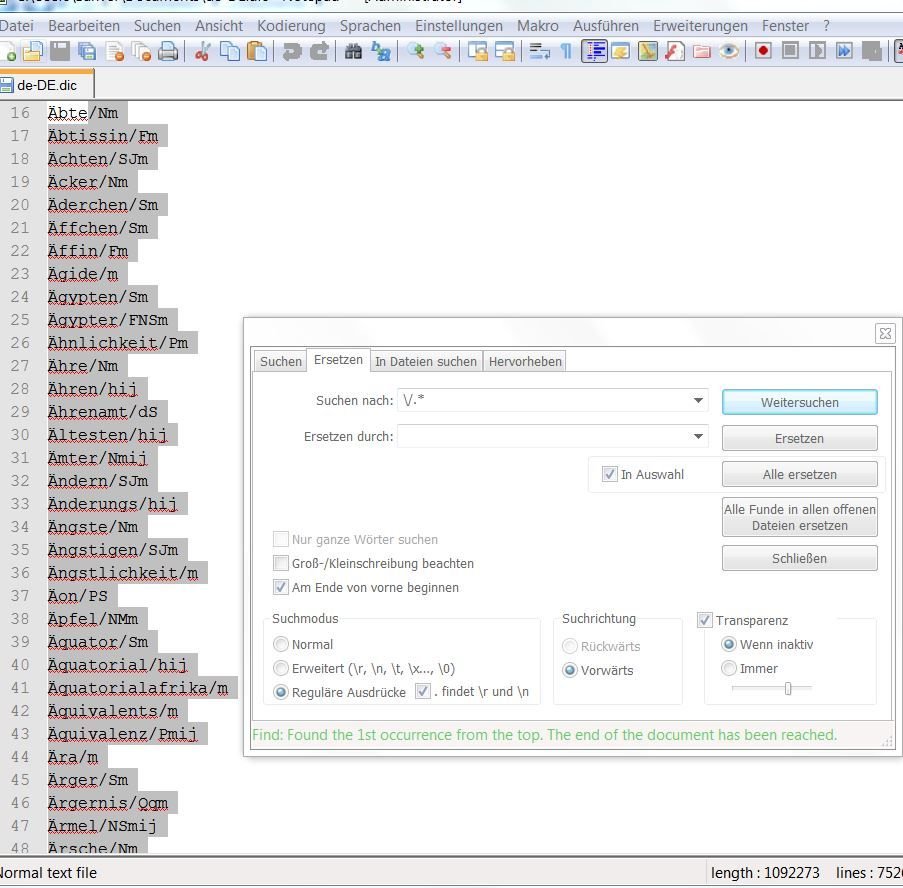Toggle synchronized vertical scrolling icon
This screenshot has width=903, height=888.
[x=477, y=52]
